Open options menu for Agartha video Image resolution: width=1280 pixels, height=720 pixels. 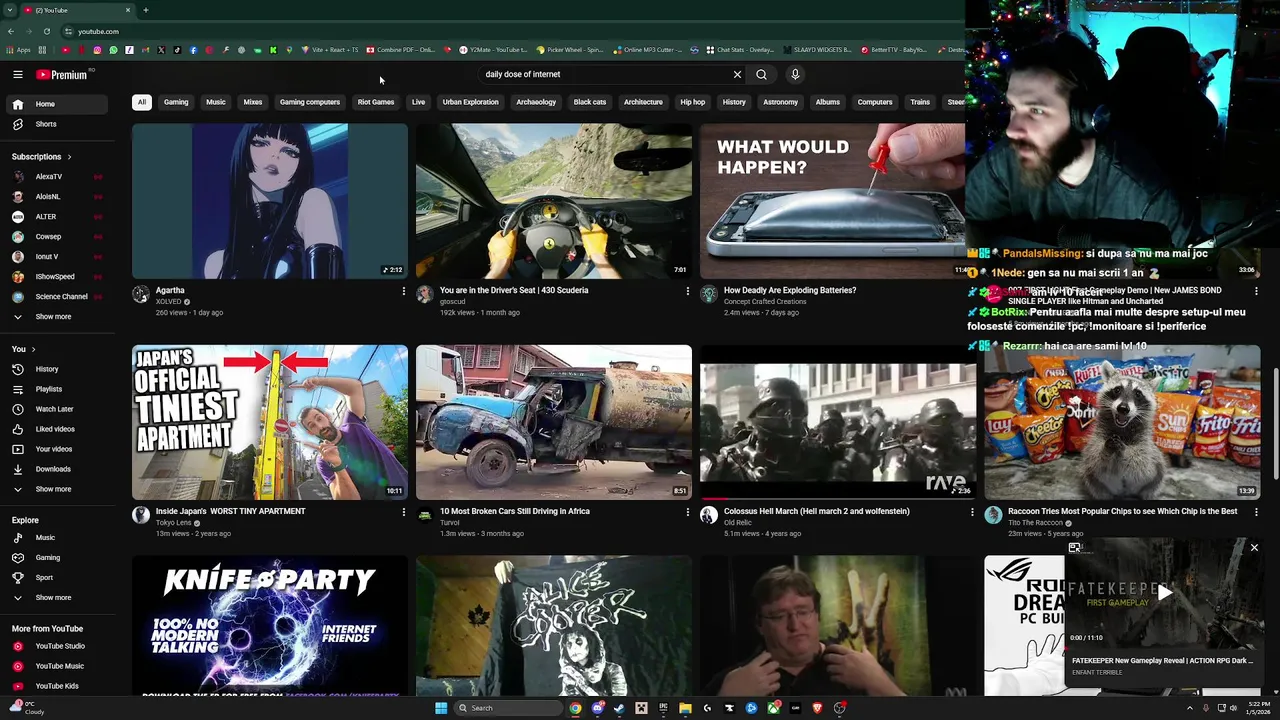point(404,291)
